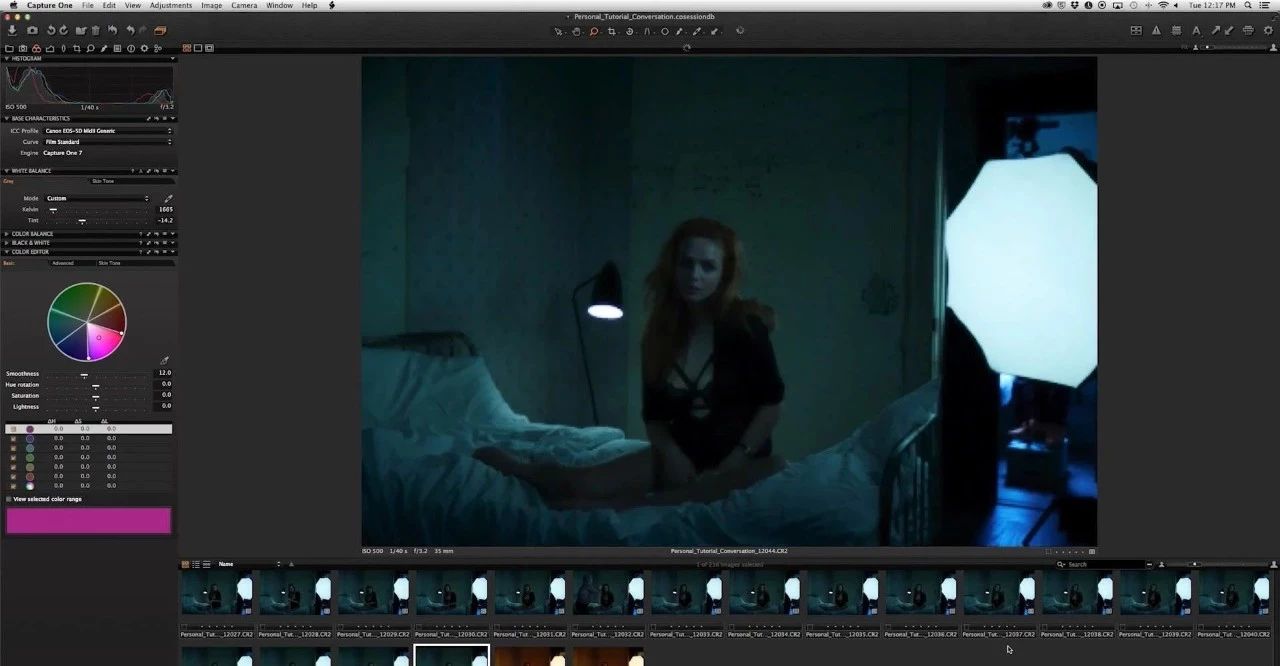Toggle checkbox of second blue-purple color row
The width and height of the screenshot is (1280, 666).
point(13,438)
